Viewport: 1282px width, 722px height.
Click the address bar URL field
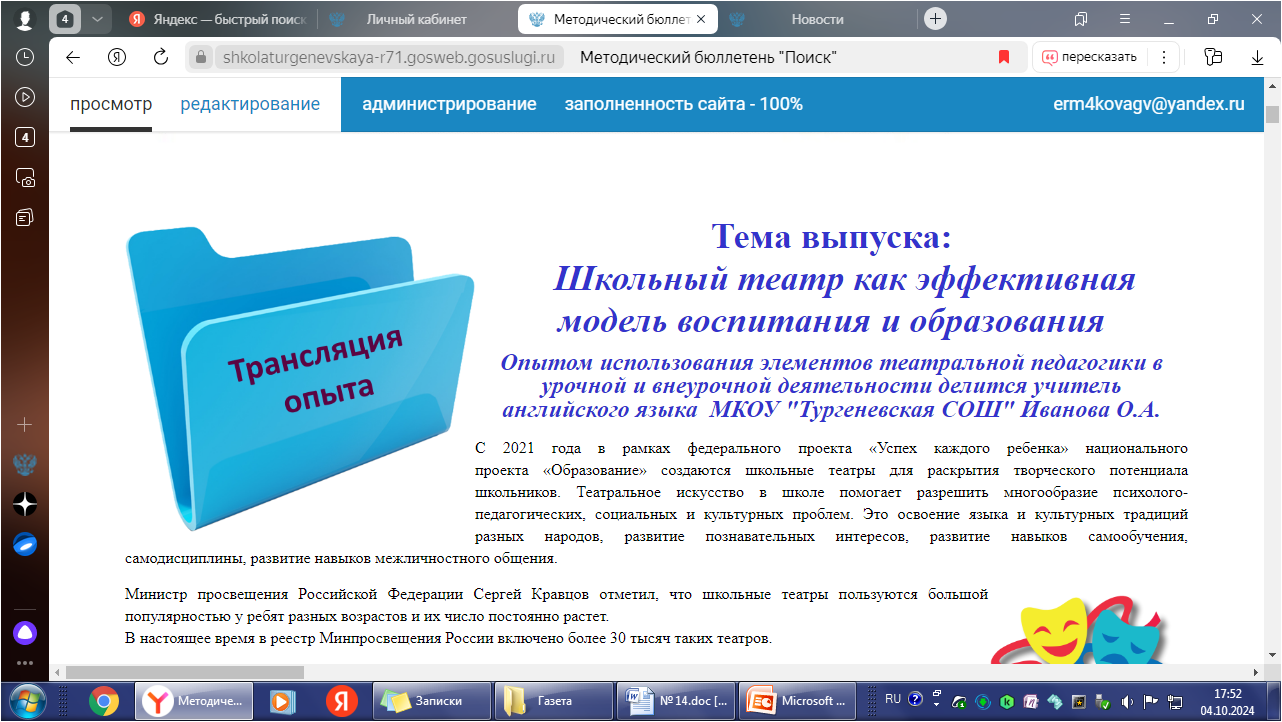(604, 57)
